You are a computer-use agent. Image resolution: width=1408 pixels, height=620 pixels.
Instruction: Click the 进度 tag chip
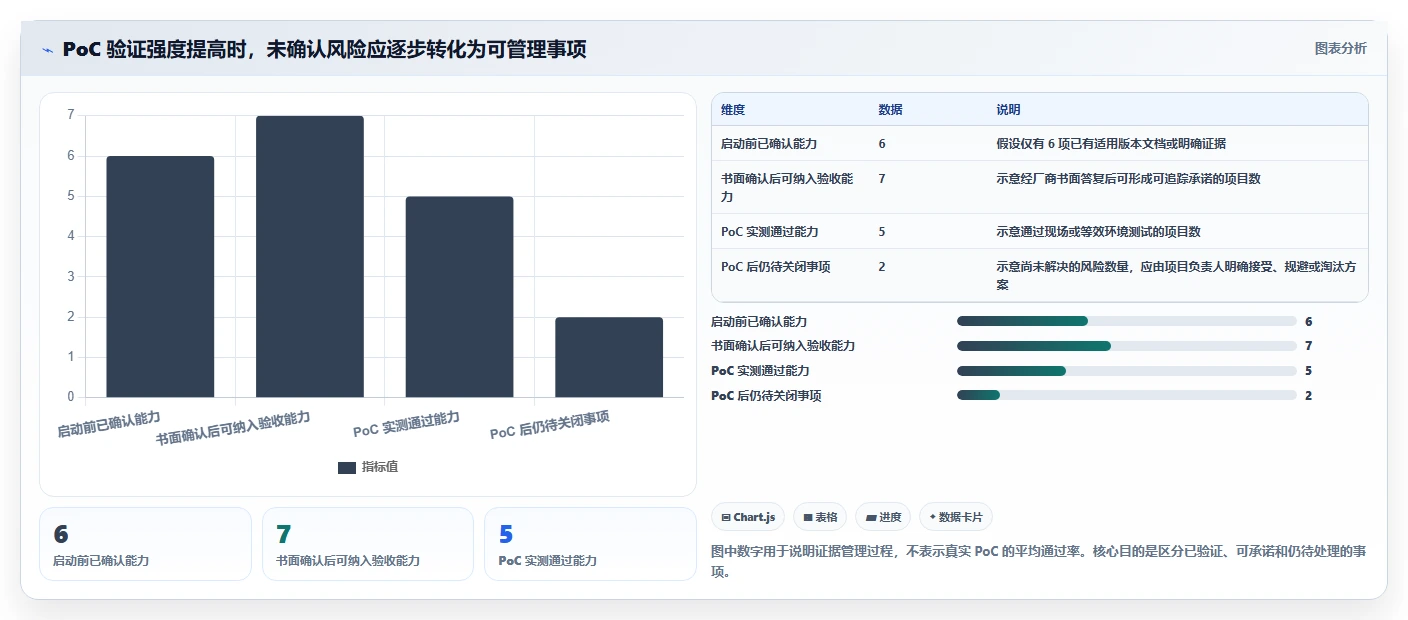(x=883, y=517)
